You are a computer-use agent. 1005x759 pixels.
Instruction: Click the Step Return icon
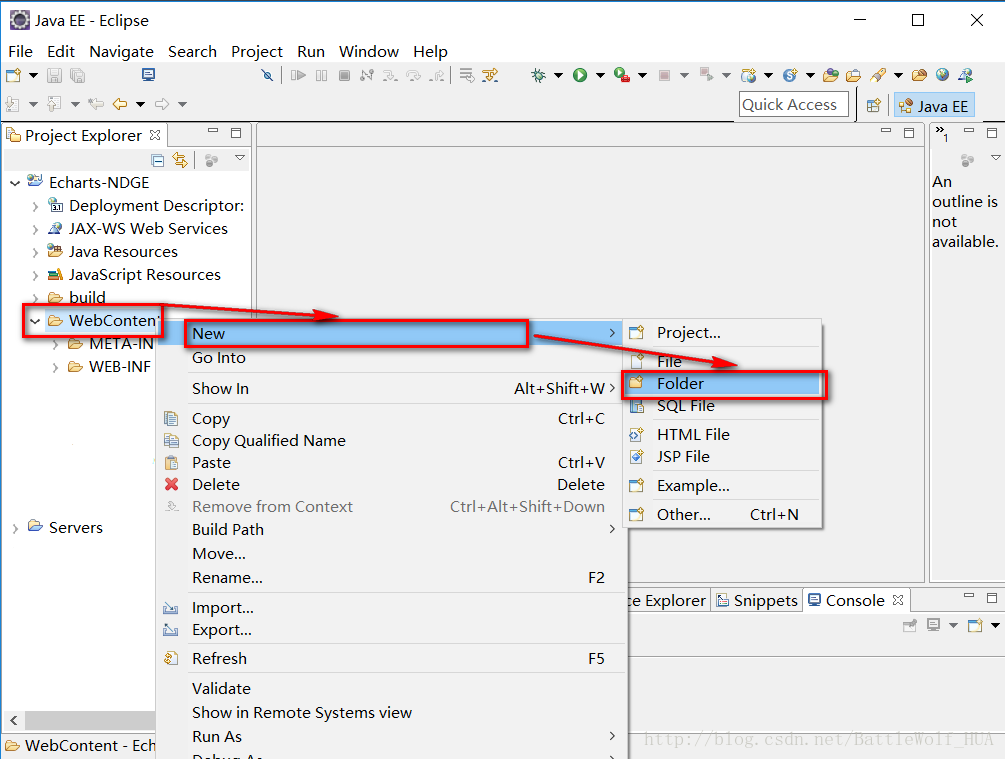[437, 76]
